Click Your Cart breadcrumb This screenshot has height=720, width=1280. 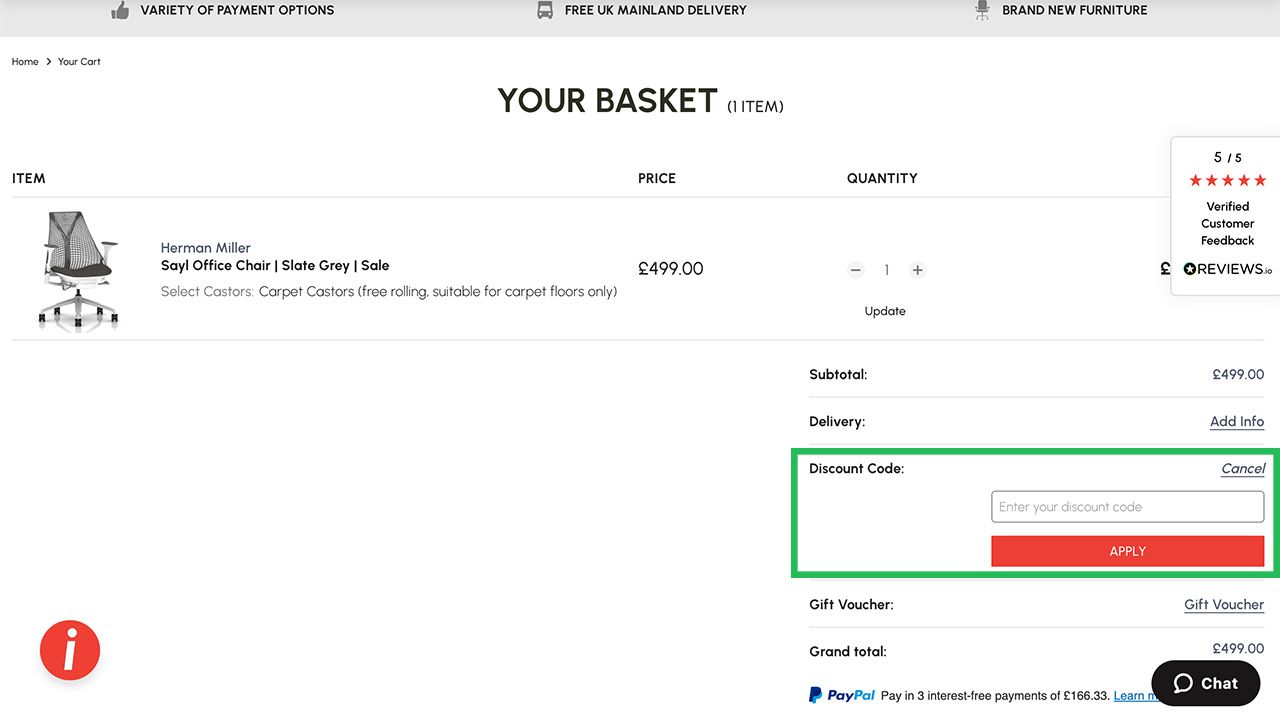[79, 62]
